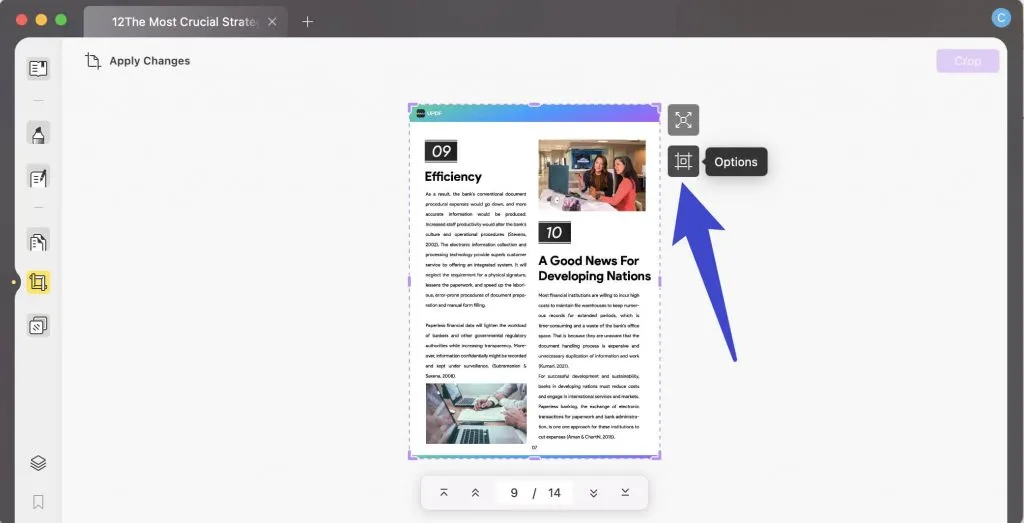Image resolution: width=1024 pixels, height=523 pixels.
Task: Open the Bookmark panel
Action: click(38, 502)
